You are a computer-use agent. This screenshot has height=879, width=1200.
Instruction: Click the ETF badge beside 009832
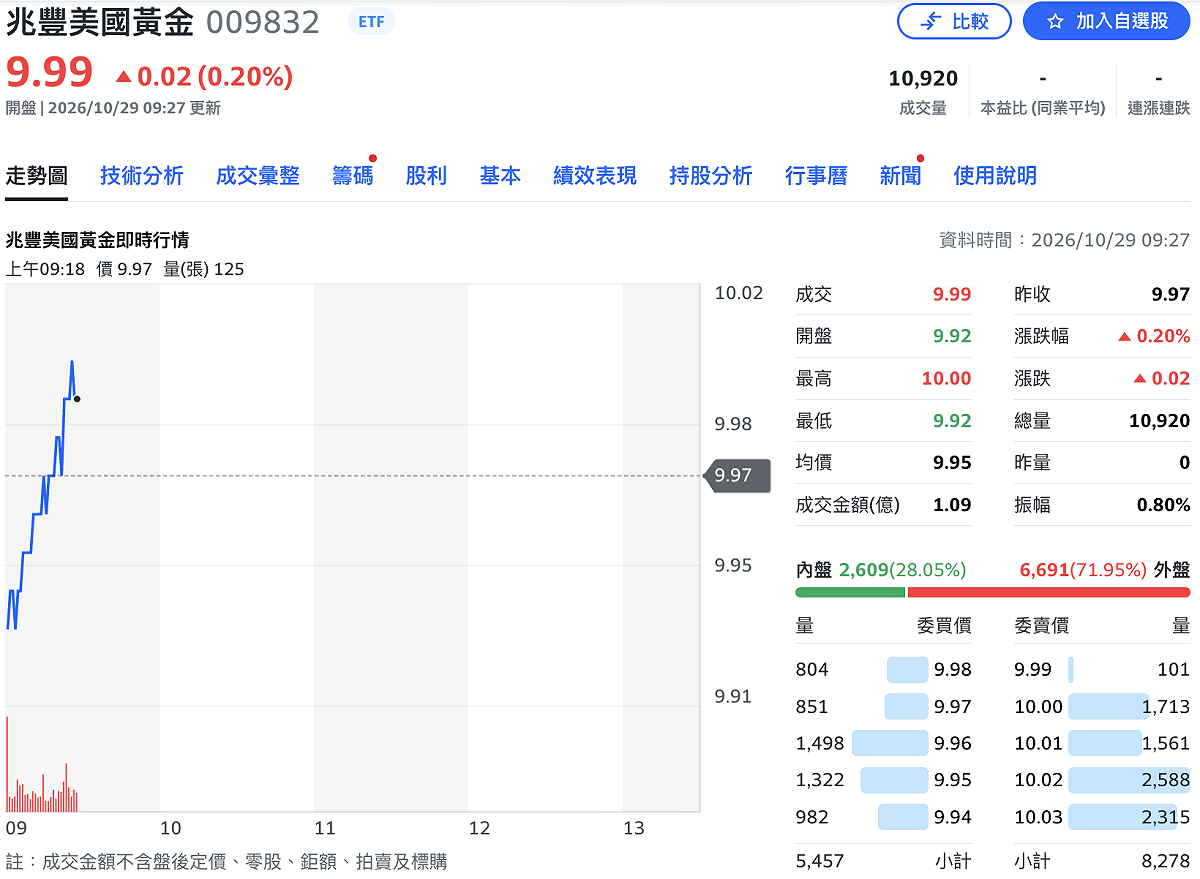tap(371, 21)
